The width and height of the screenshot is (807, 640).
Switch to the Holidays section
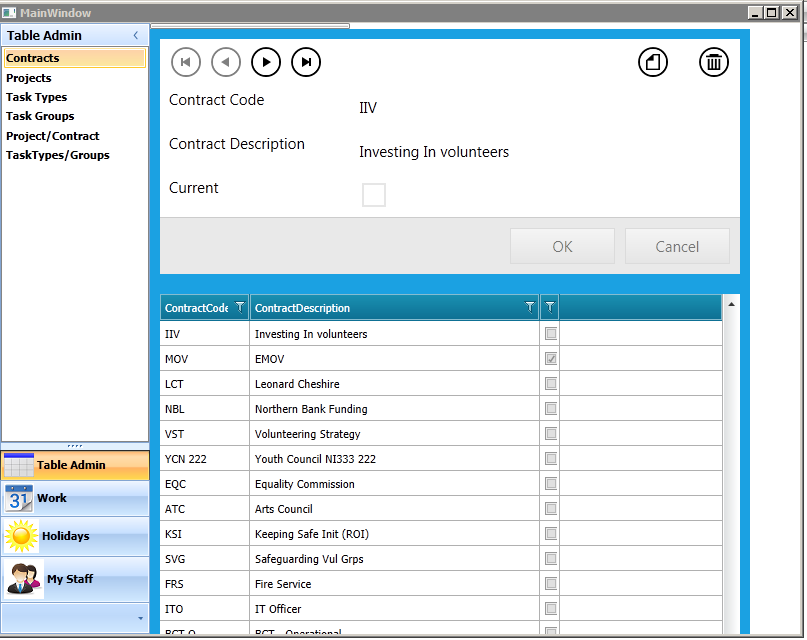click(x=75, y=536)
